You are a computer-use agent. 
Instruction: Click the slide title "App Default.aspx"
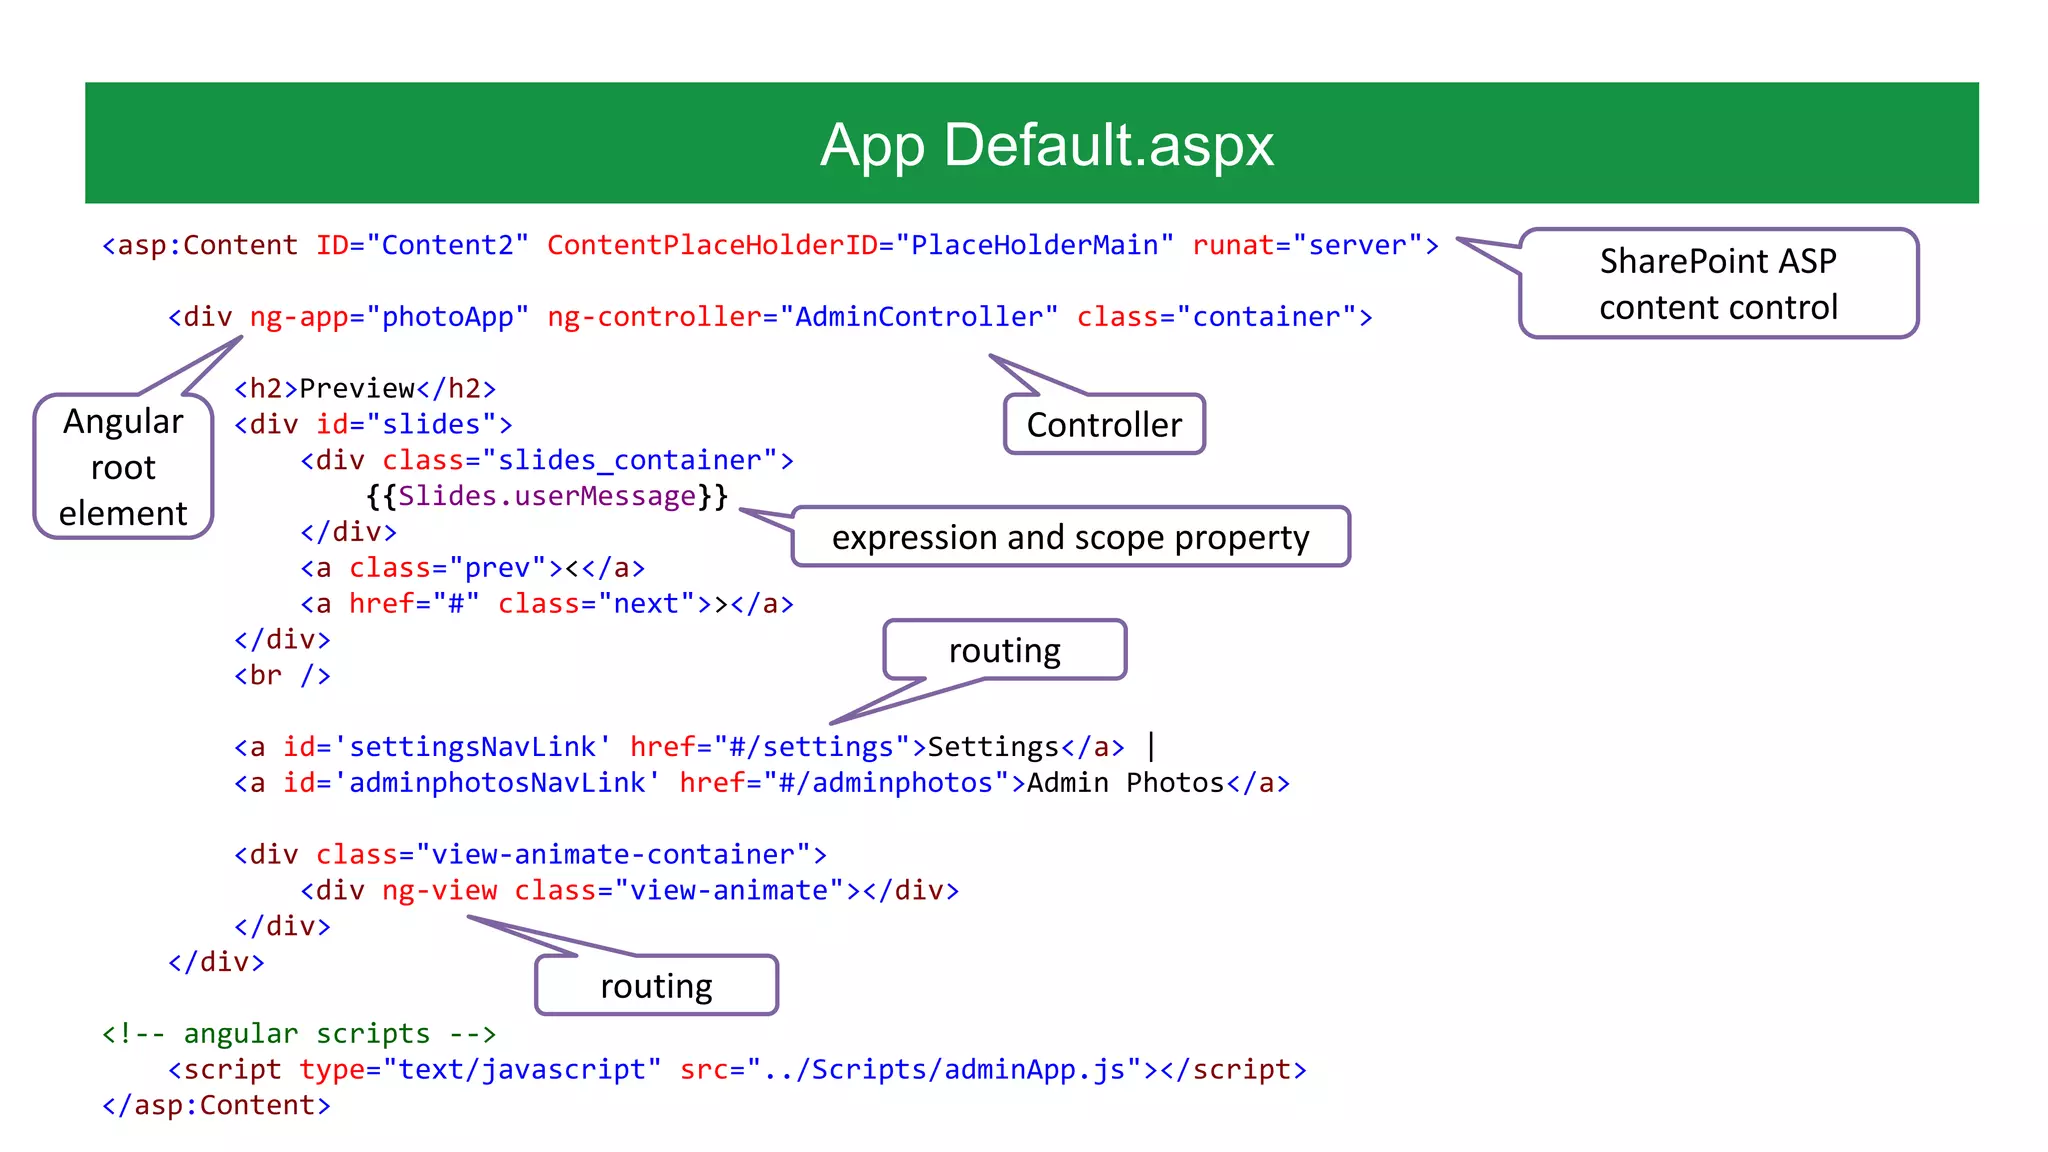coord(1046,145)
